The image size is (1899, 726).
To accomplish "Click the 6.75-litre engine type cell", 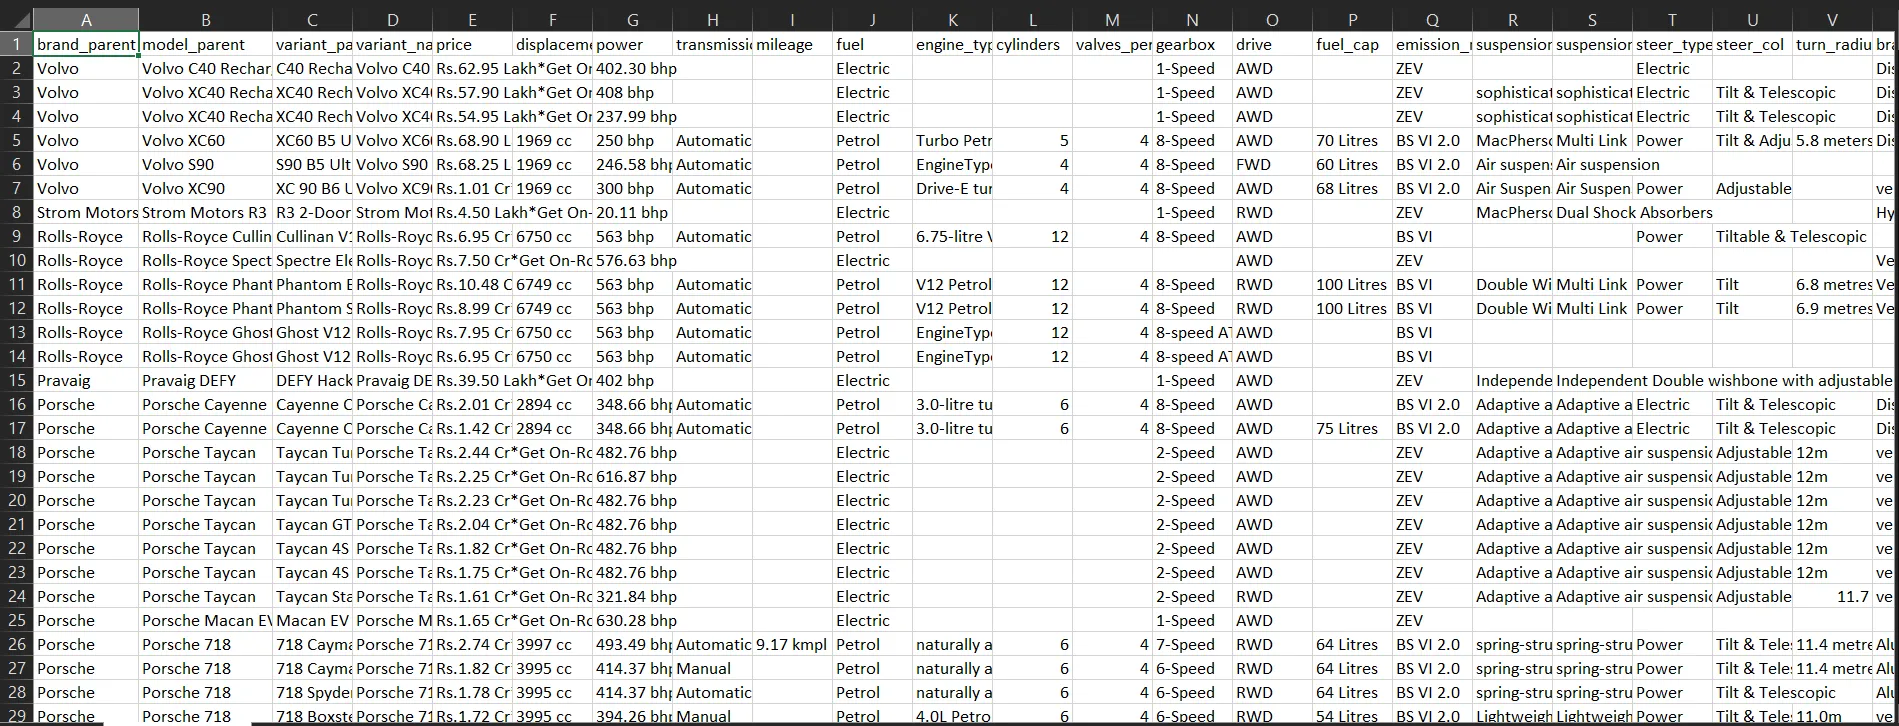I will pos(952,236).
